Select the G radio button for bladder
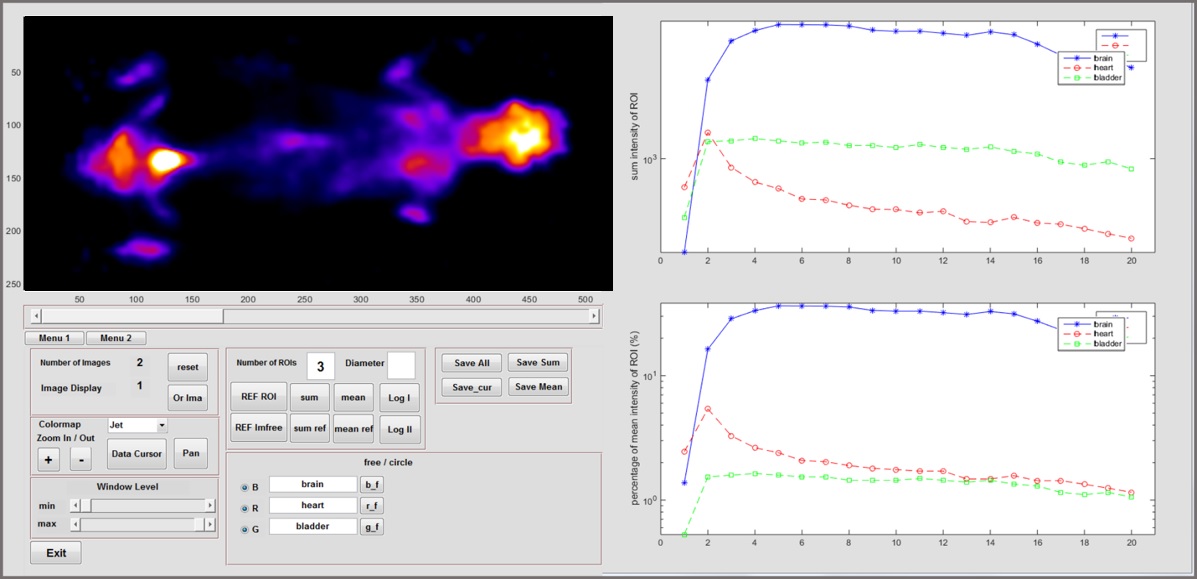Screen dimensions: 1197x579 coord(244,527)
